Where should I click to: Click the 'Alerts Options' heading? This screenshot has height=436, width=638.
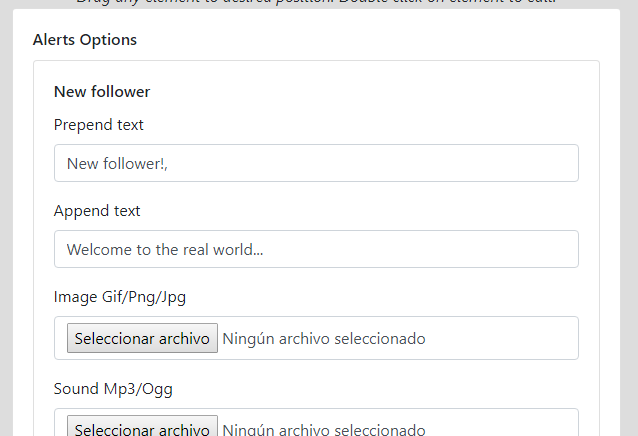click(85, 40)
